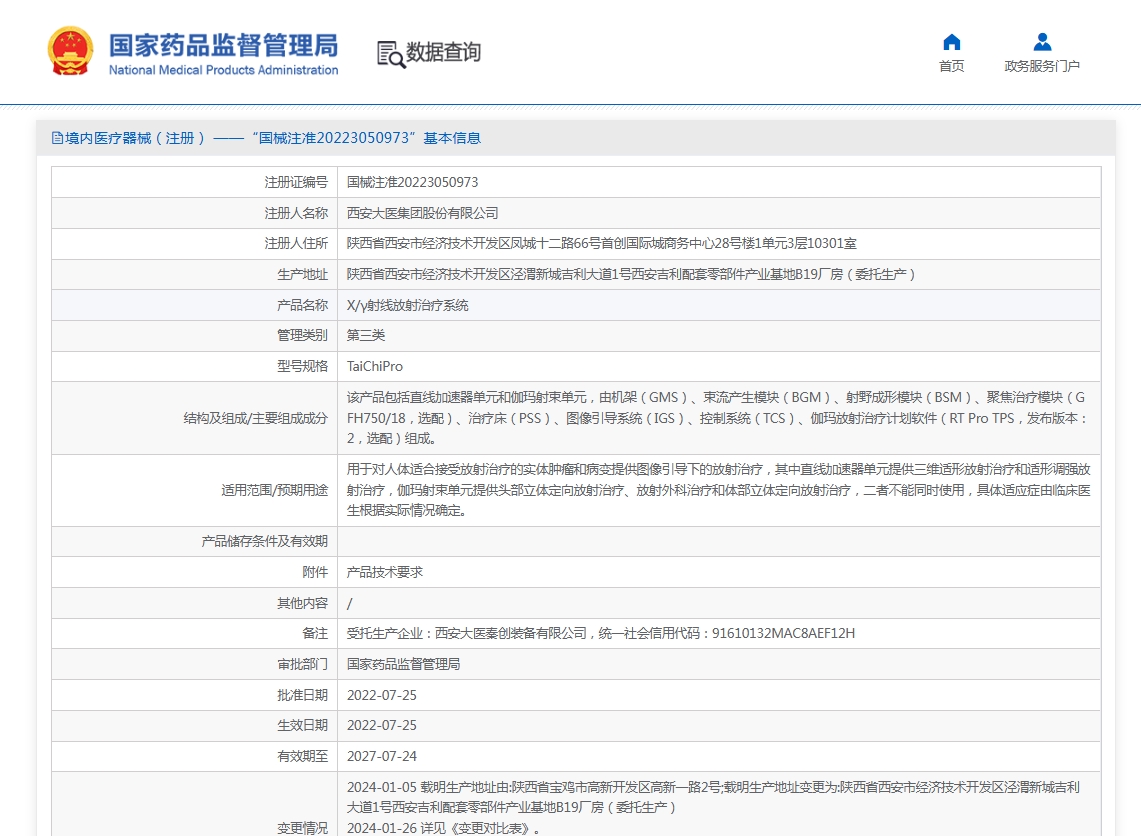Image resolution: width=1141 pixels, height=836 pixels.
Task: Select 国家药品监督管理局 in the 审批部门 row
Action: click(403, 664)
